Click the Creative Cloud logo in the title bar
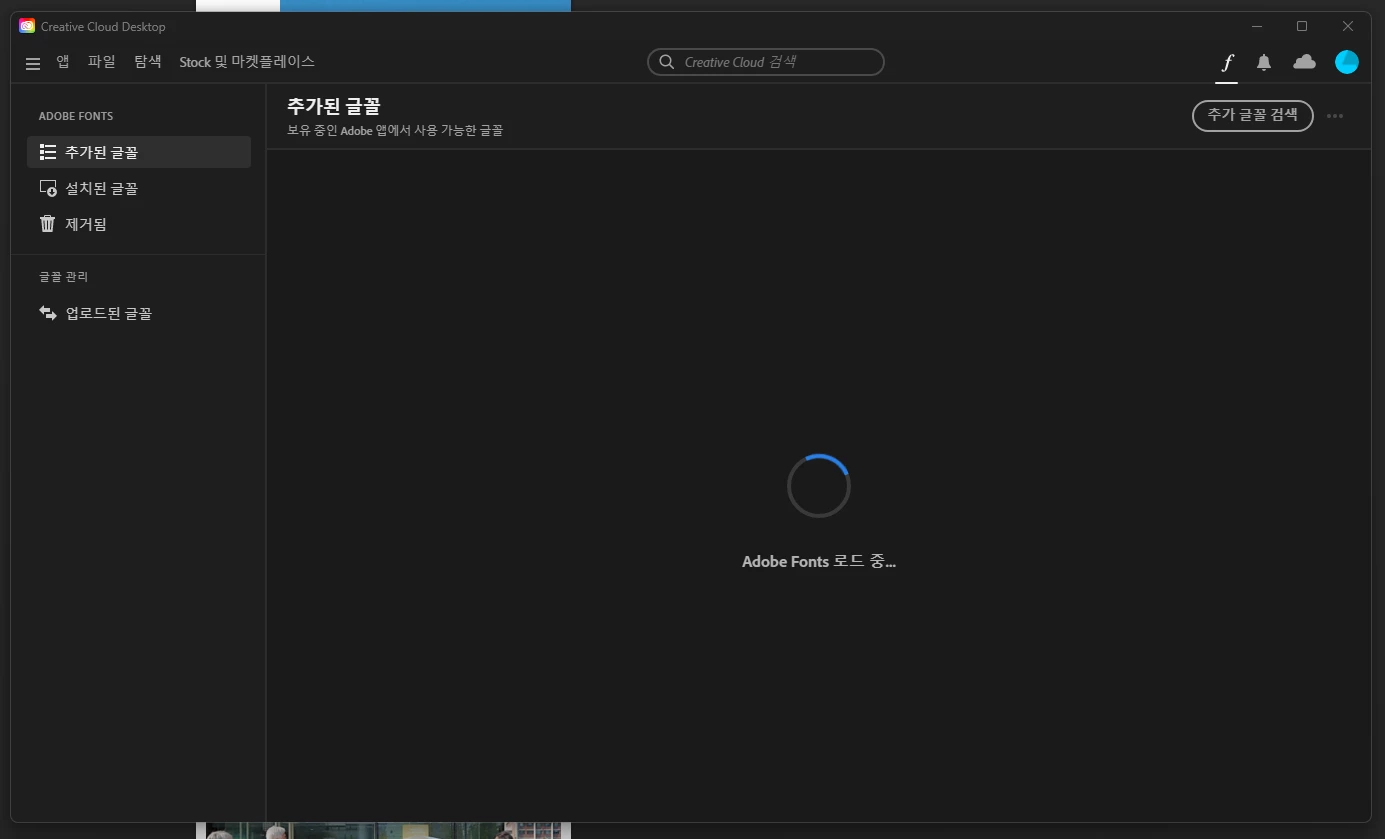This screenshot has width=1385, height=839. (x=27, y=26)
